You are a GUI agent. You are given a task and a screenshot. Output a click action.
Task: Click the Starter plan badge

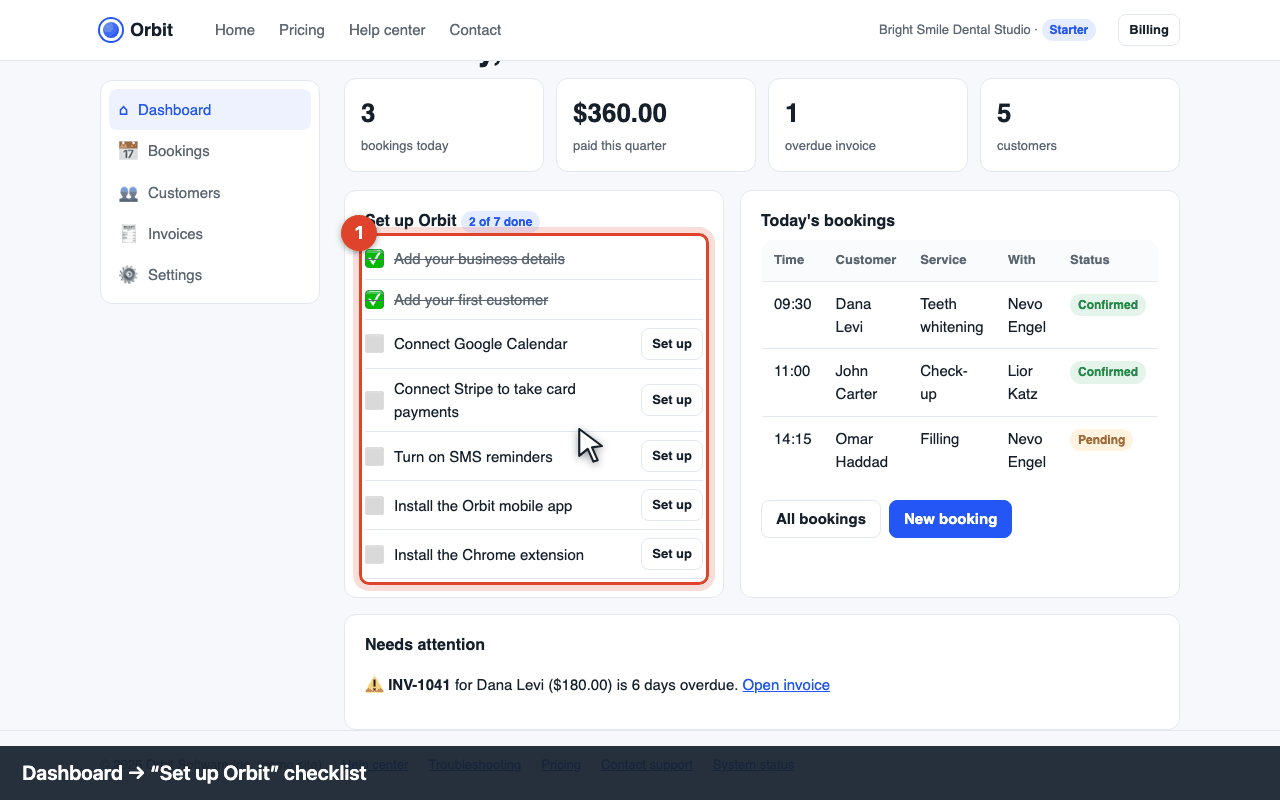pyautogui.click(x=1068, y=30)
